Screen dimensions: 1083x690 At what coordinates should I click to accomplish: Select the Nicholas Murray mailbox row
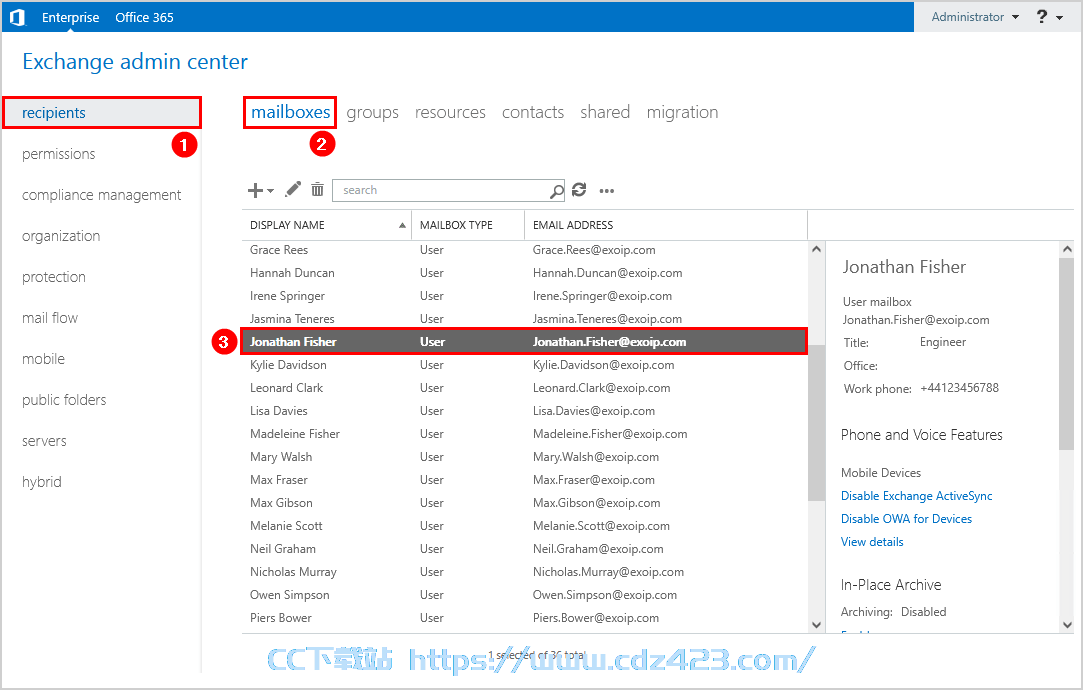[x=524, y=572]
